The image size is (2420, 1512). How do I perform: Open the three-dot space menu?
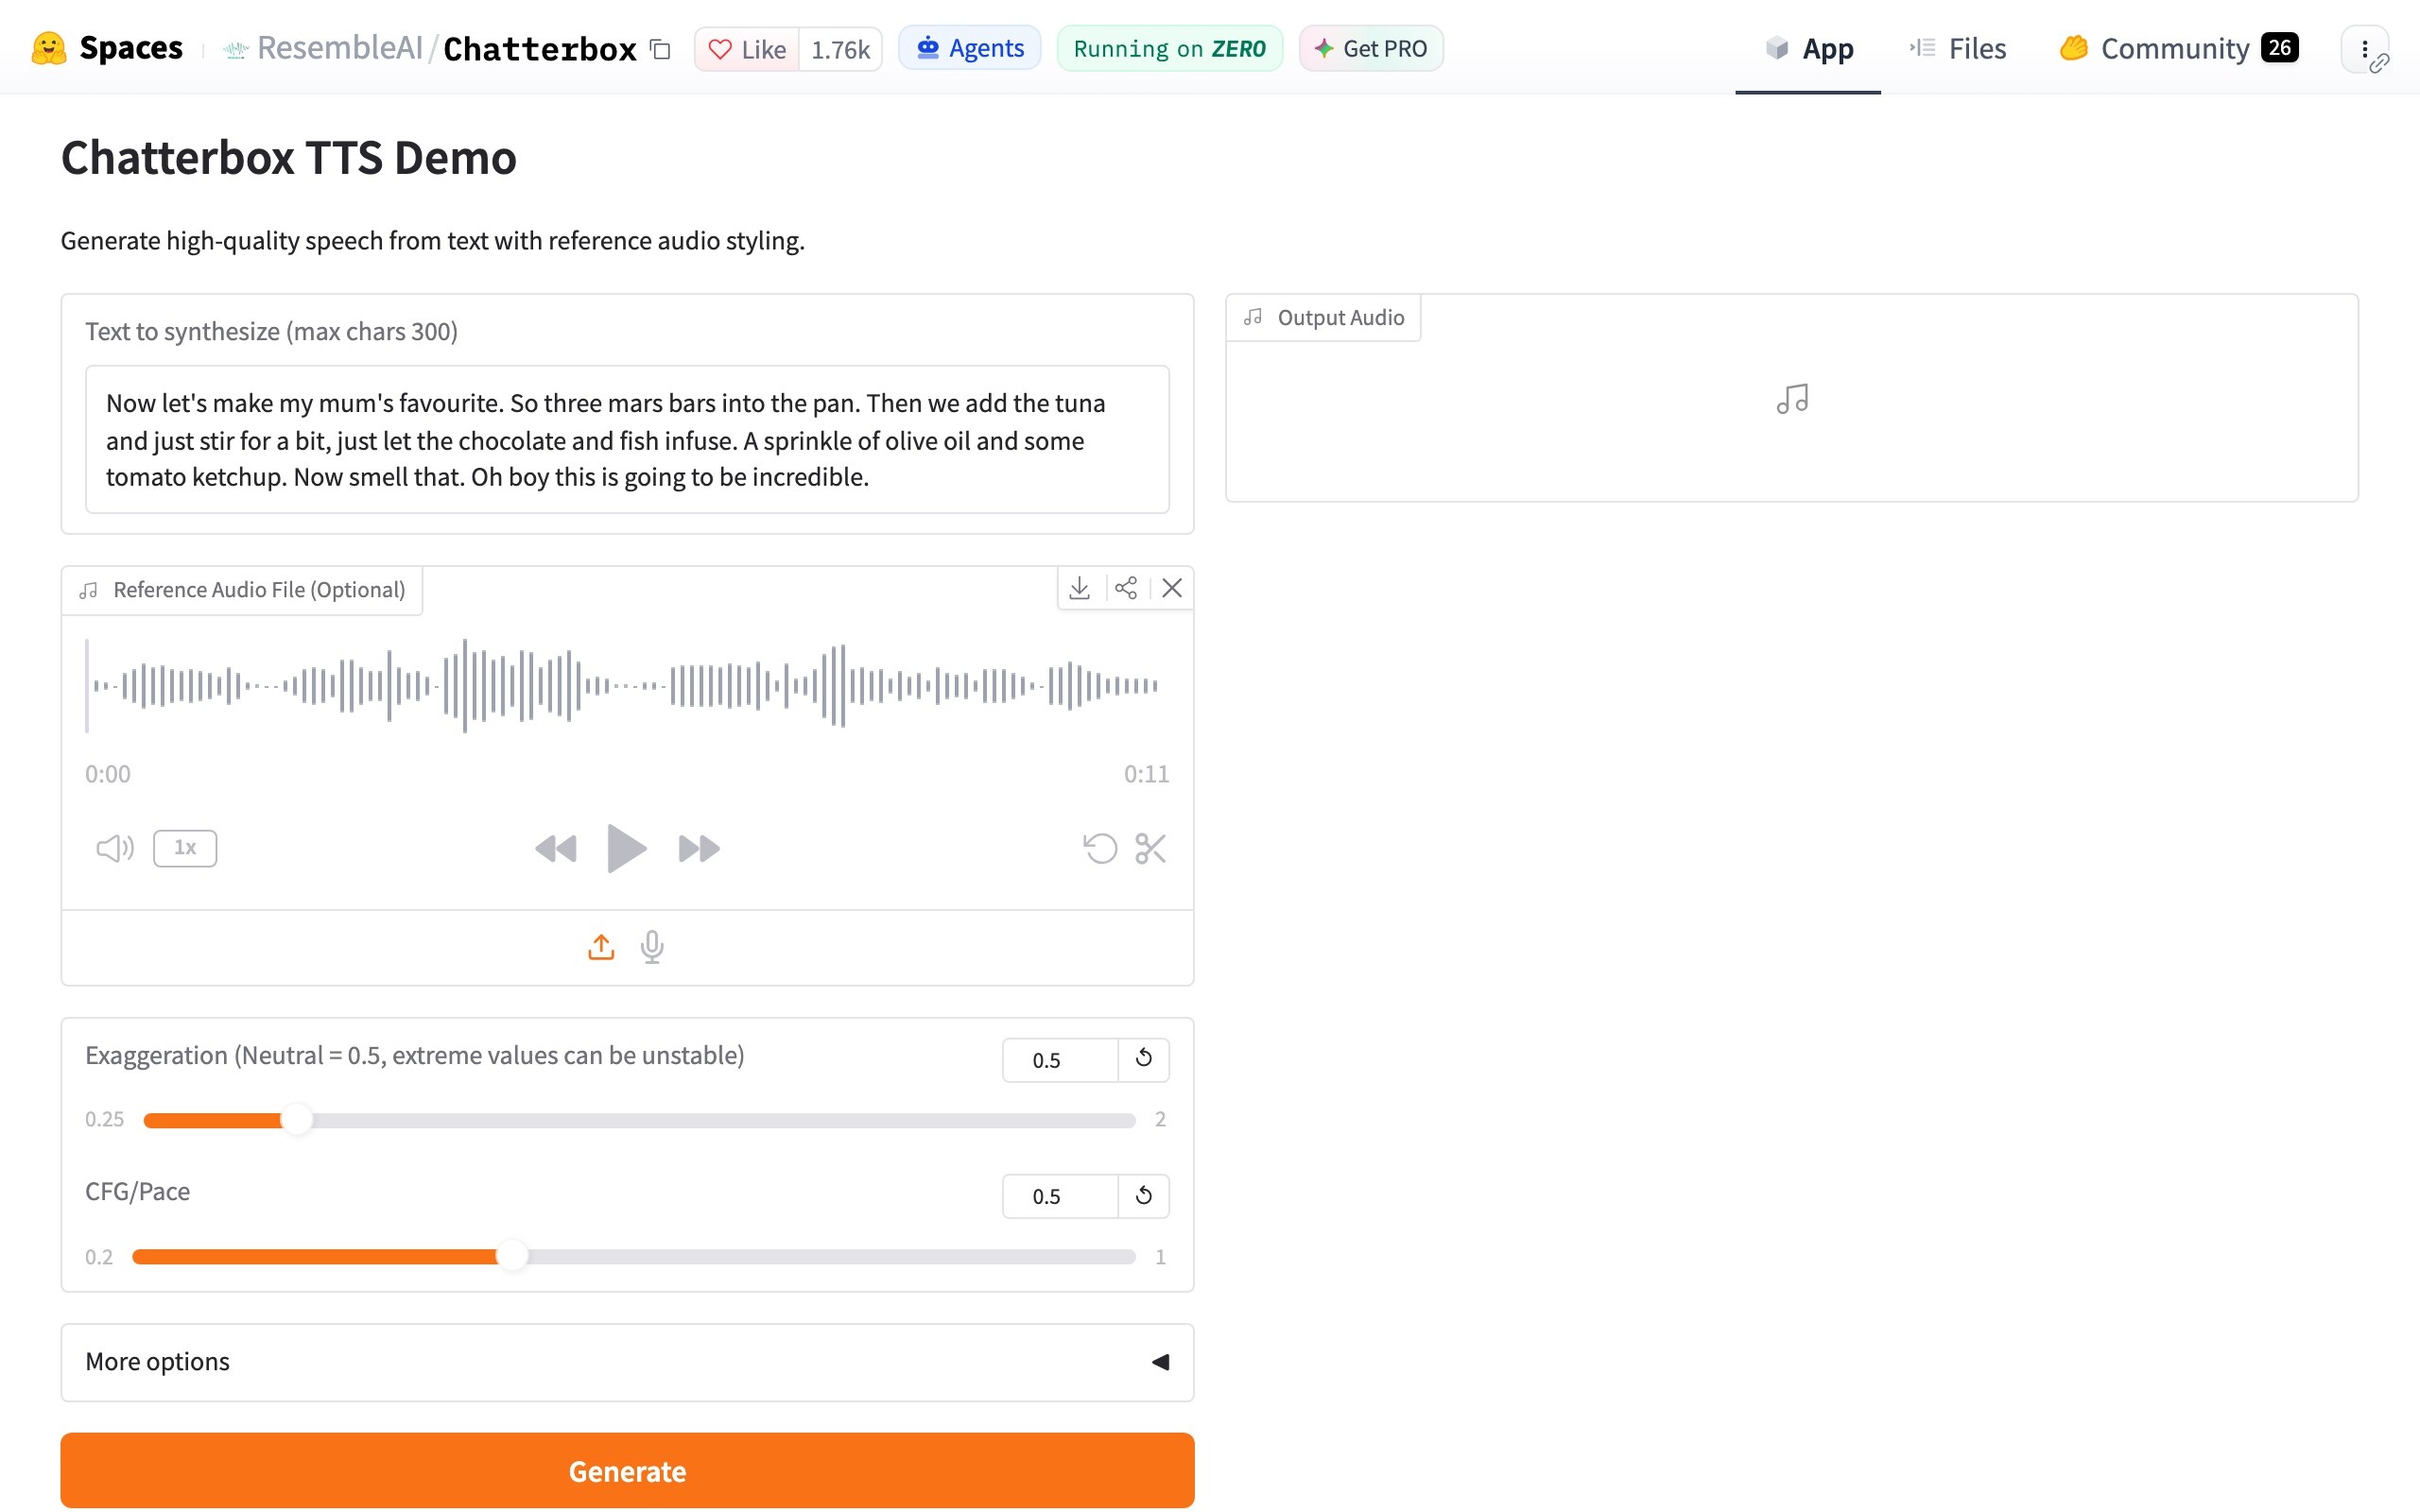2365,49
